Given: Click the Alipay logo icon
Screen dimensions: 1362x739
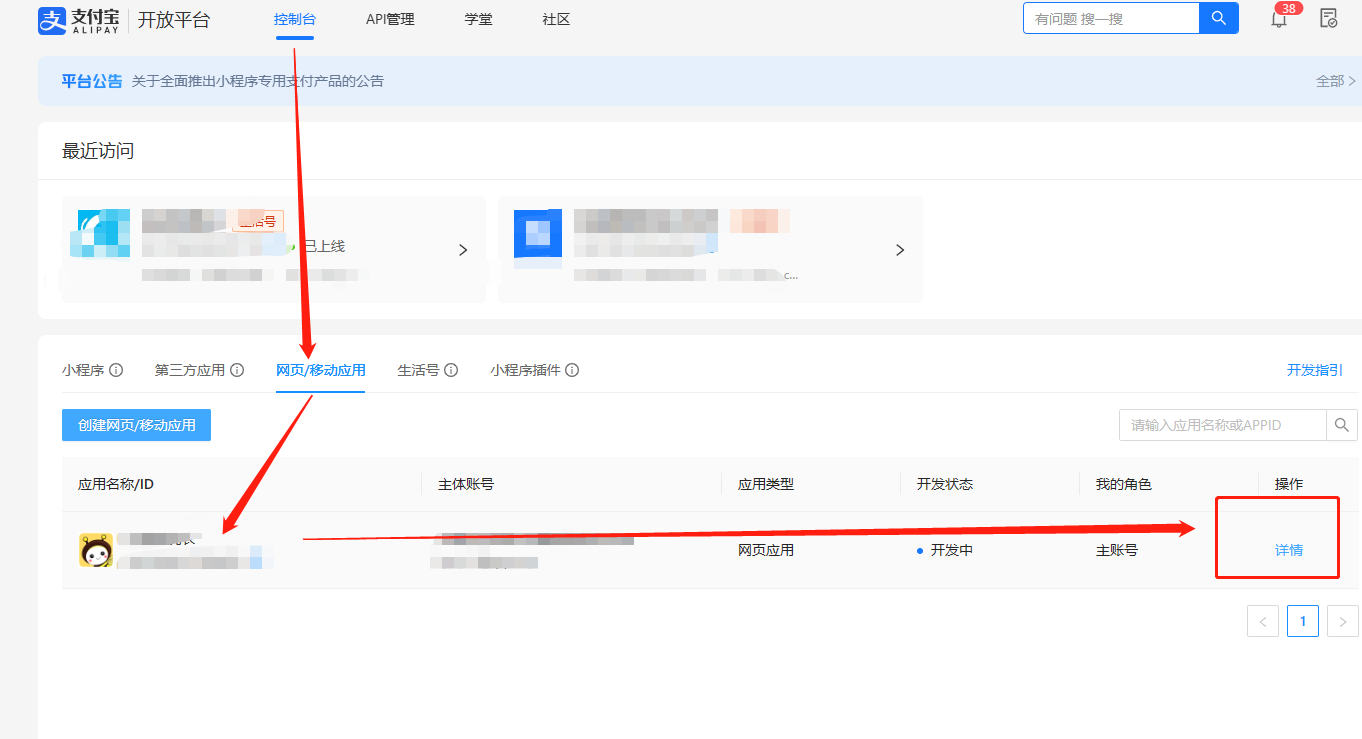Looking at the screenshot, I should pos(52,20).
